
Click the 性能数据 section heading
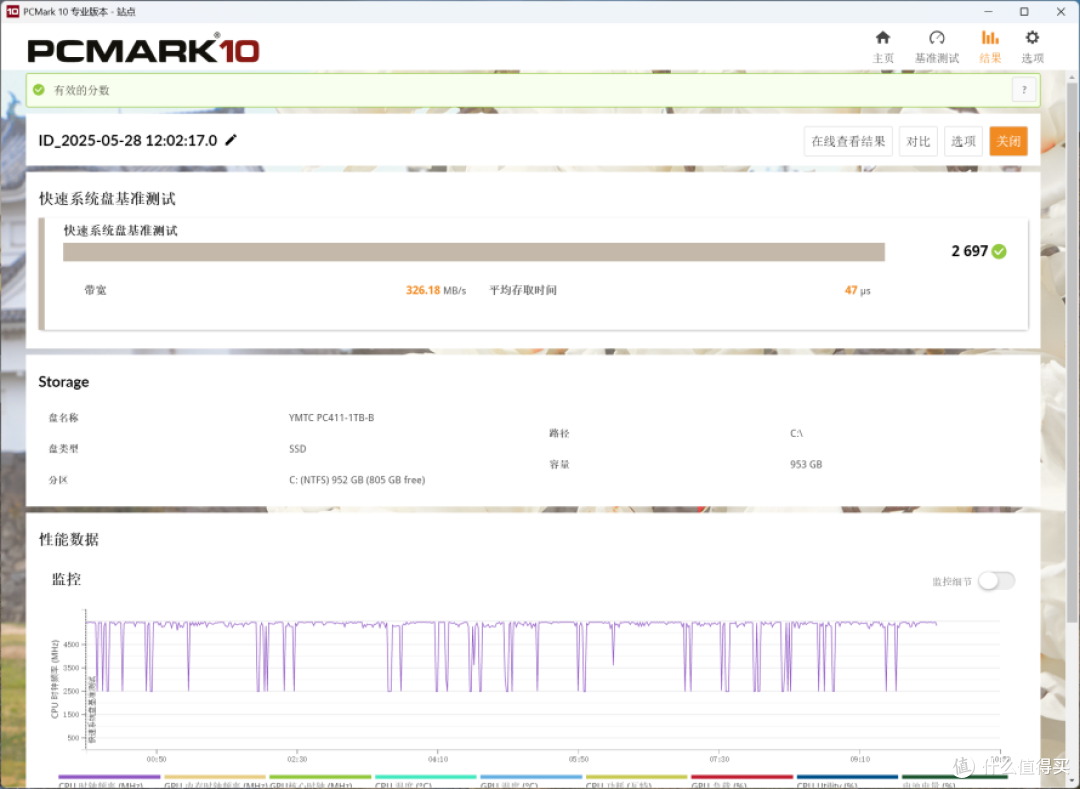[69, 539]
